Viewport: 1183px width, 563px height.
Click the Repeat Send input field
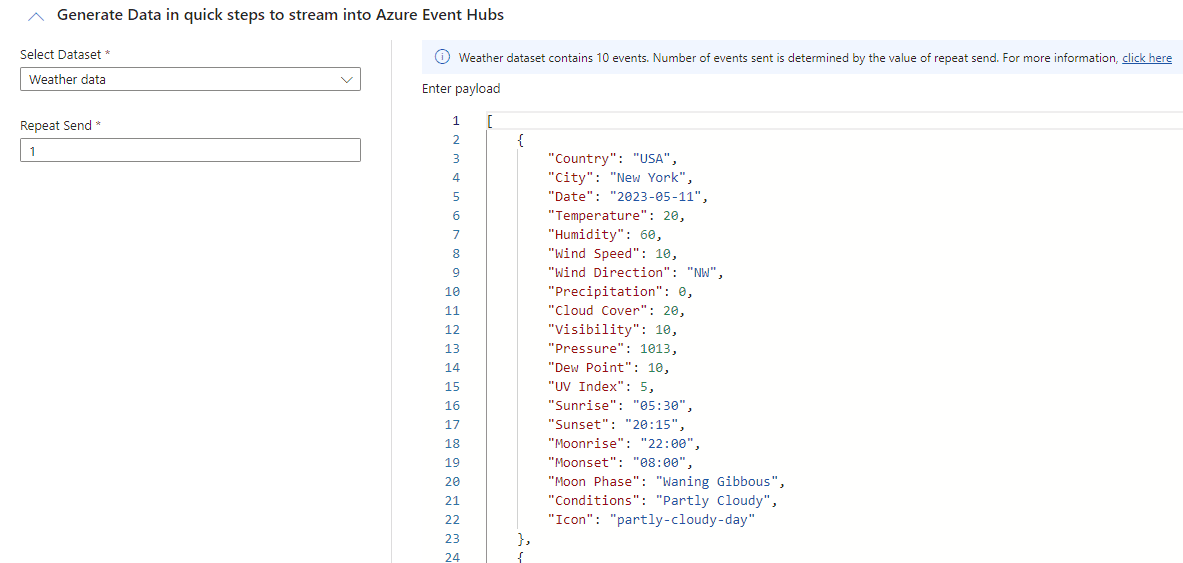pos(190,150)
